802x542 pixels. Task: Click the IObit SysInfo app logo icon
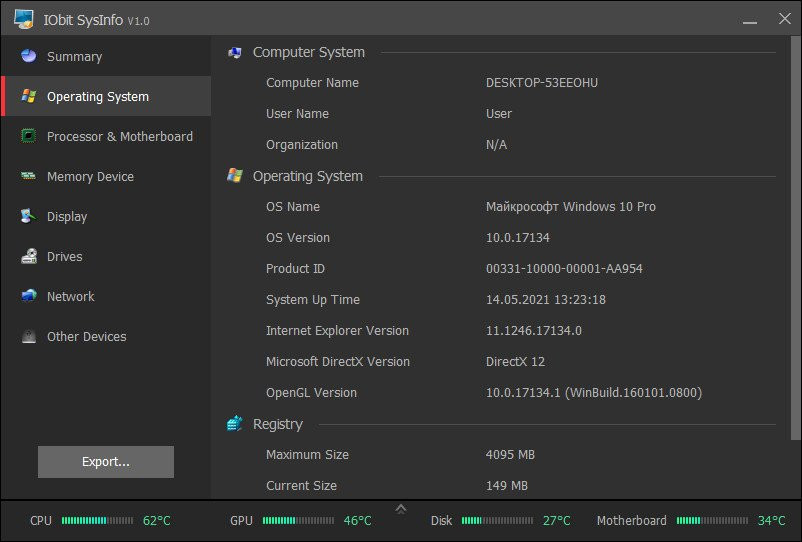(x=24, y=19)
